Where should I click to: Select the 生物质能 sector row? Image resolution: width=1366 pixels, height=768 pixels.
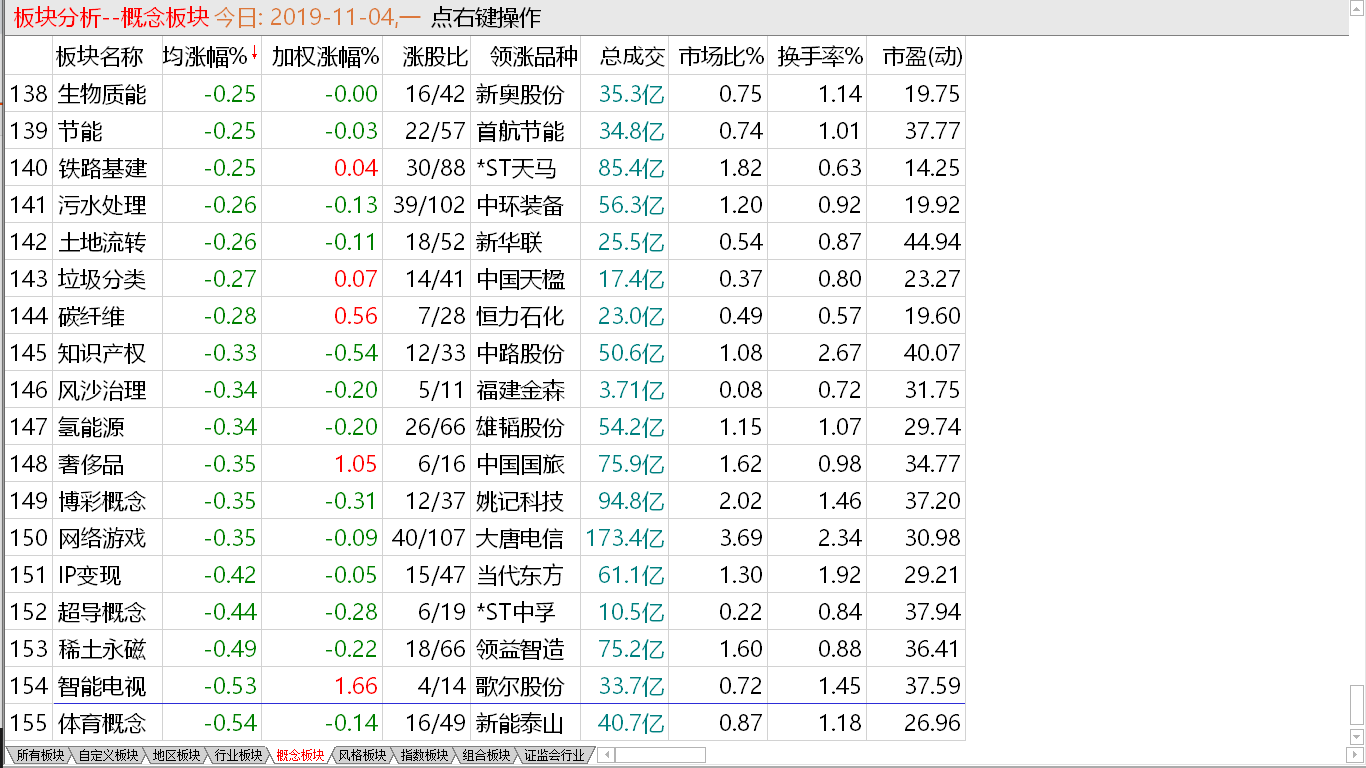[x=485, y=94]
